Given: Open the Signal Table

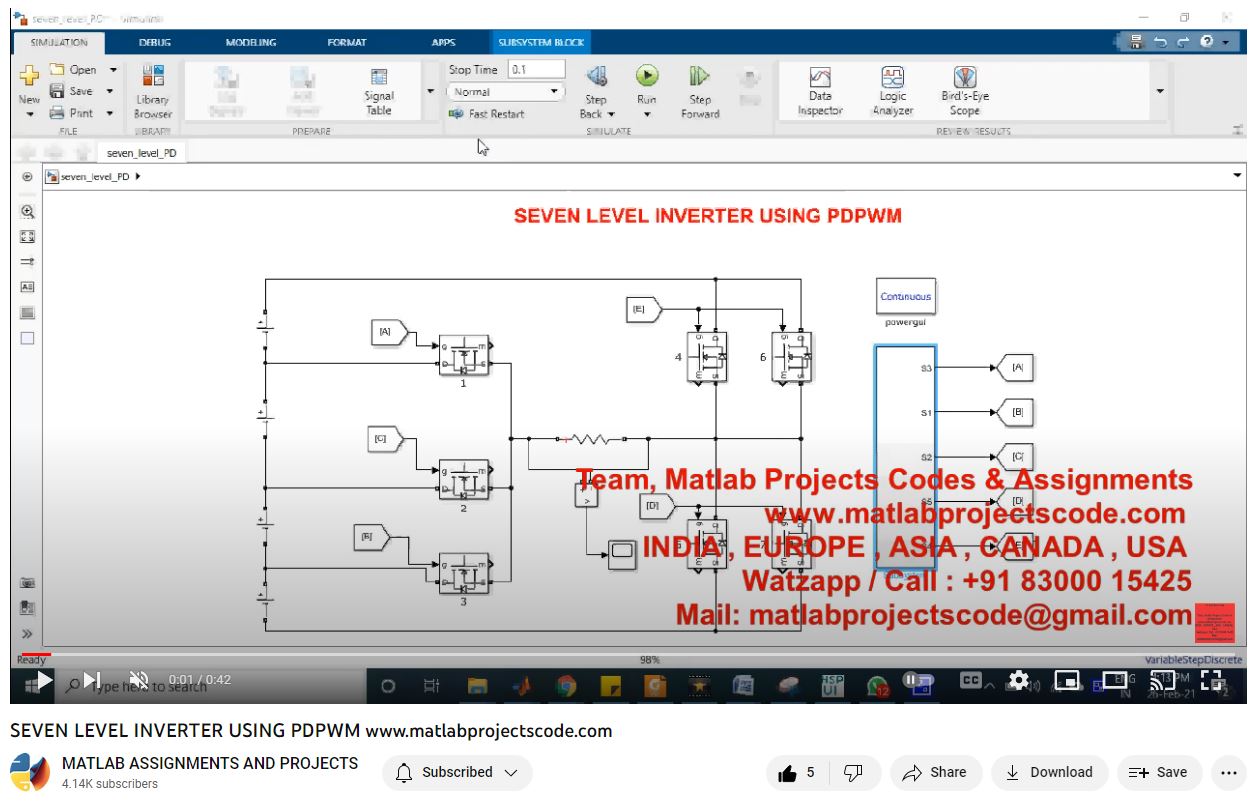Looking at the screenshot, I should pyautogui.click(x=379, y=90).
